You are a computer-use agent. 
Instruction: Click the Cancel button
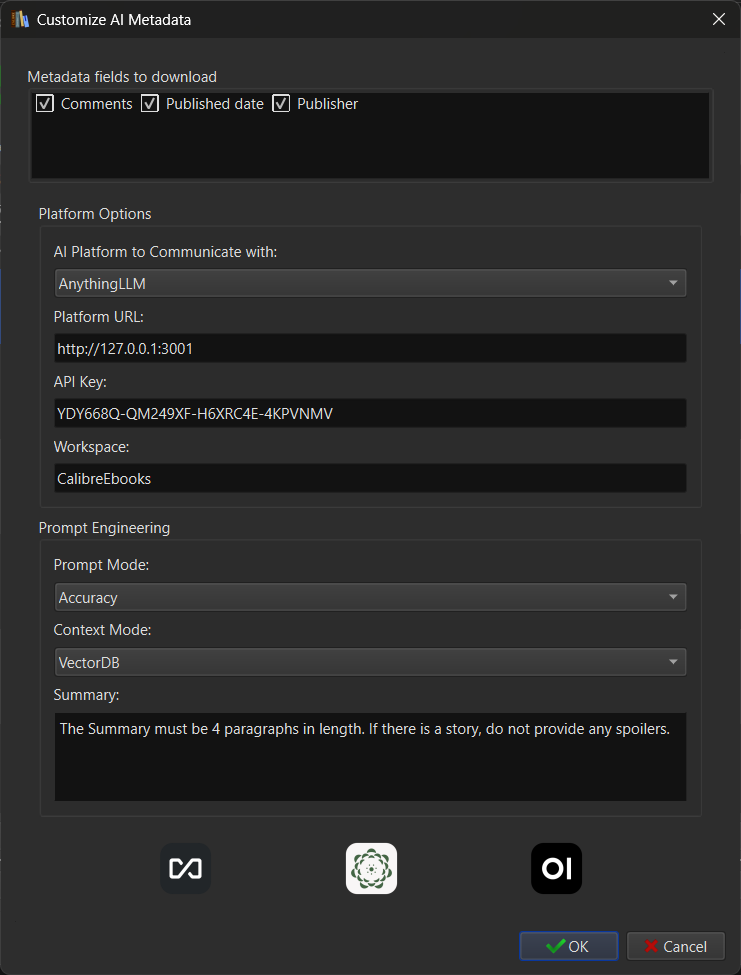[x=676, y=946]
